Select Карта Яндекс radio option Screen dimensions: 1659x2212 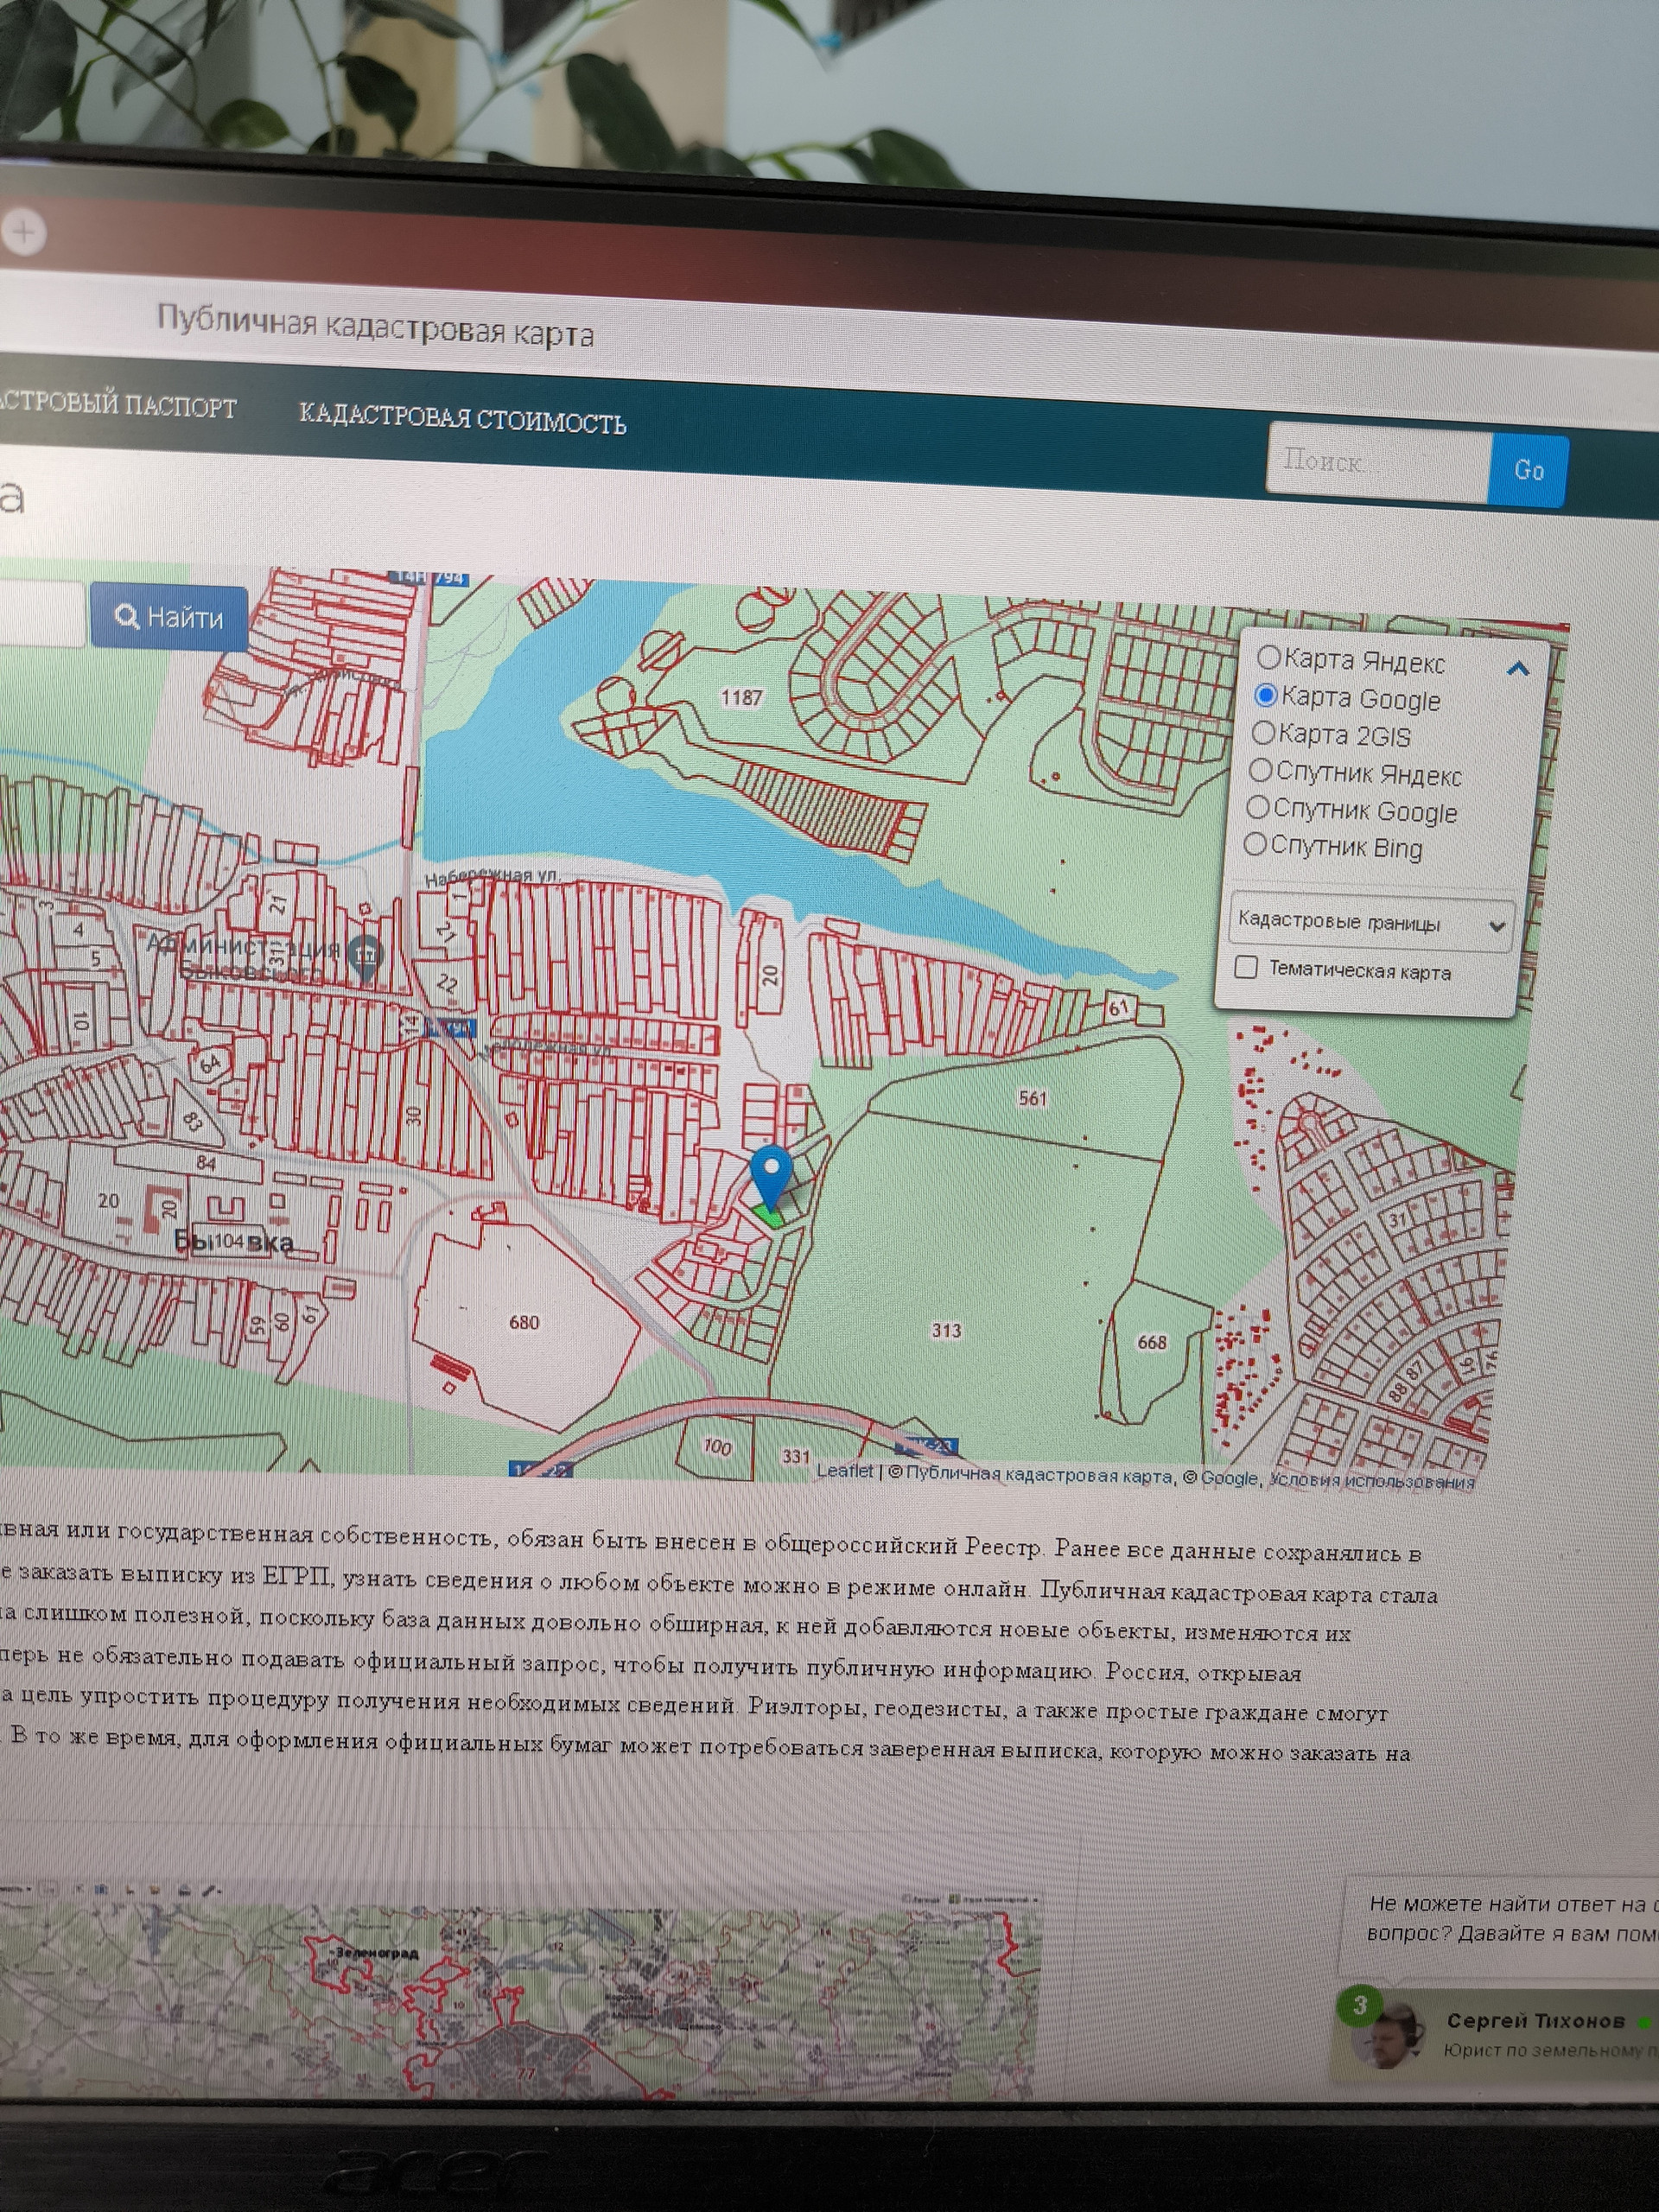tap(1268, 657)
